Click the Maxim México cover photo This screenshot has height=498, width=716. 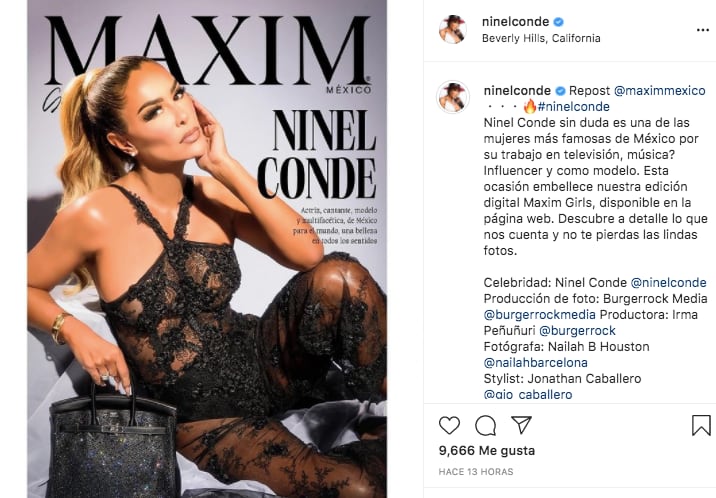(207, 249)
